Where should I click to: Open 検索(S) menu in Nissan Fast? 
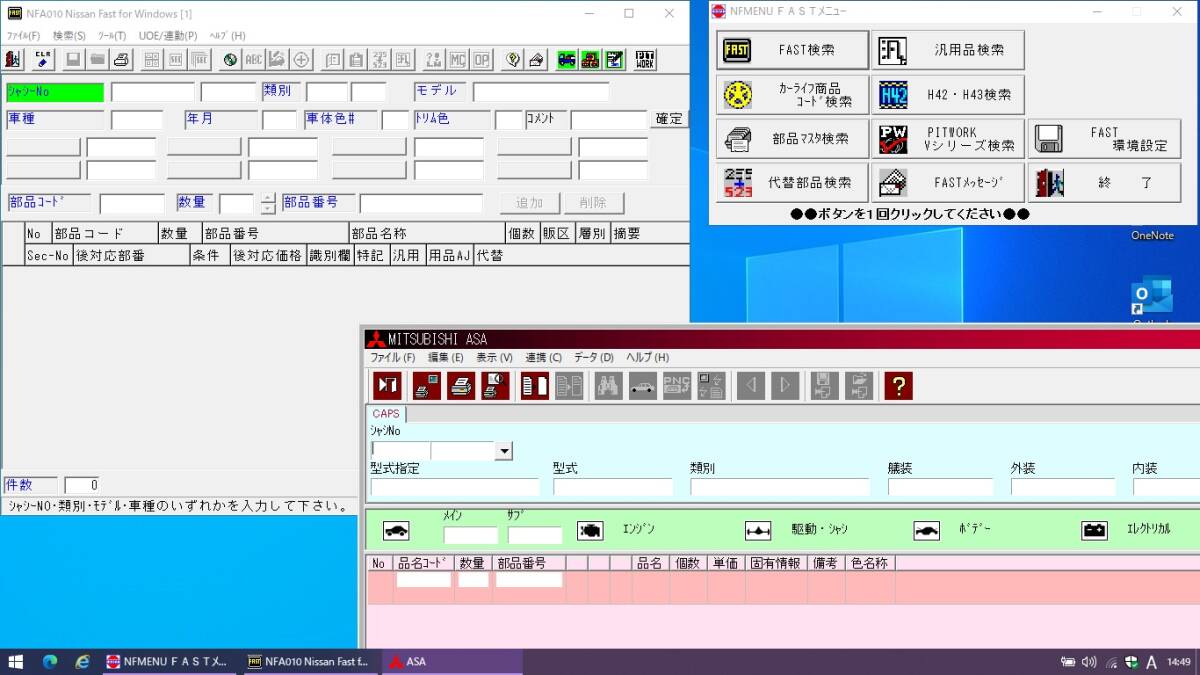(69, 36)
